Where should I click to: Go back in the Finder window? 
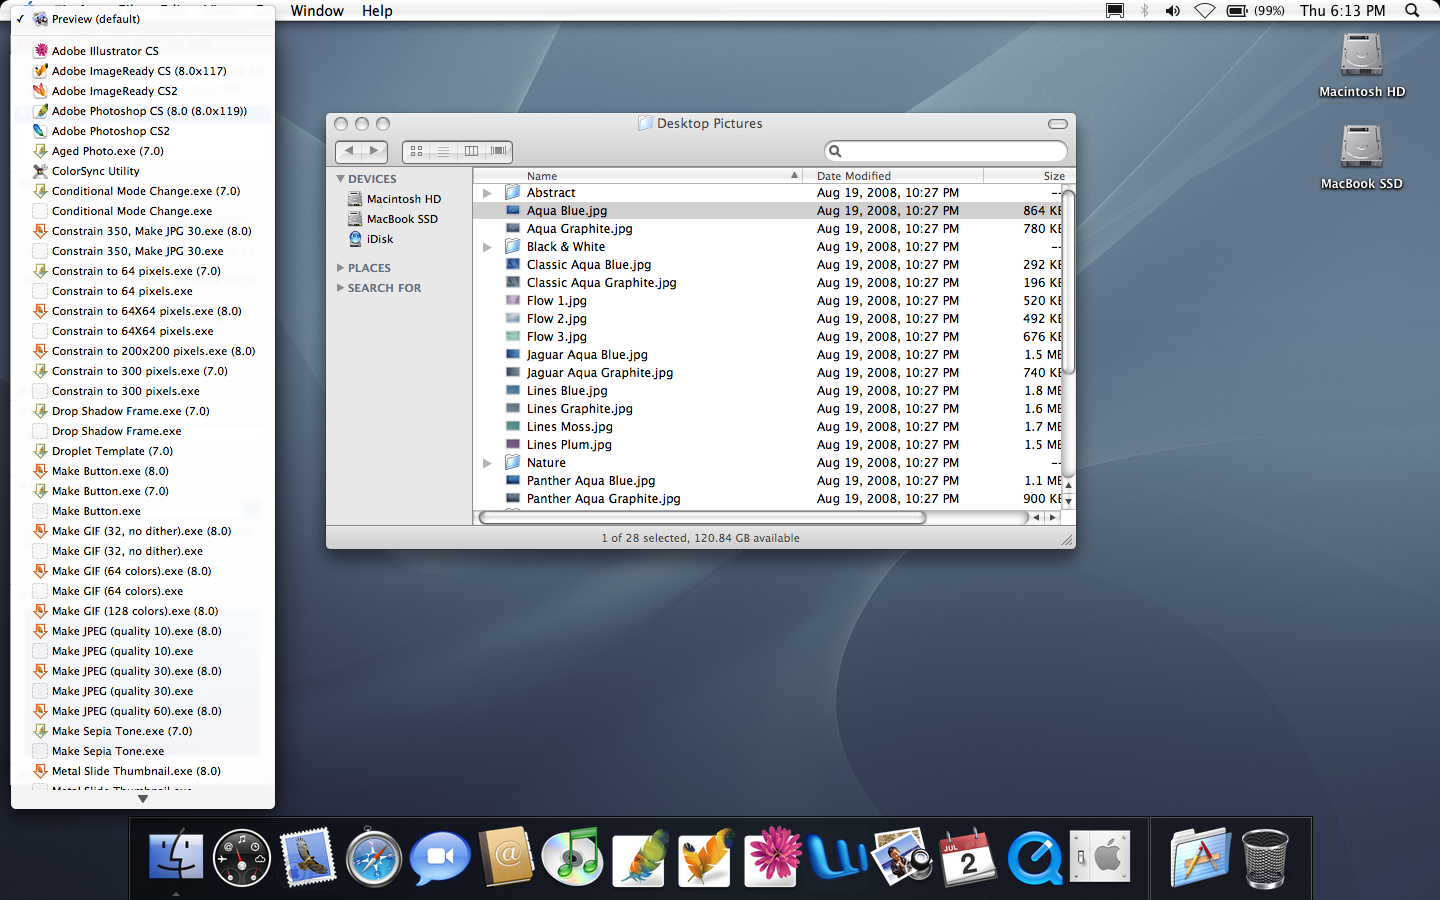tap(349, 151)
